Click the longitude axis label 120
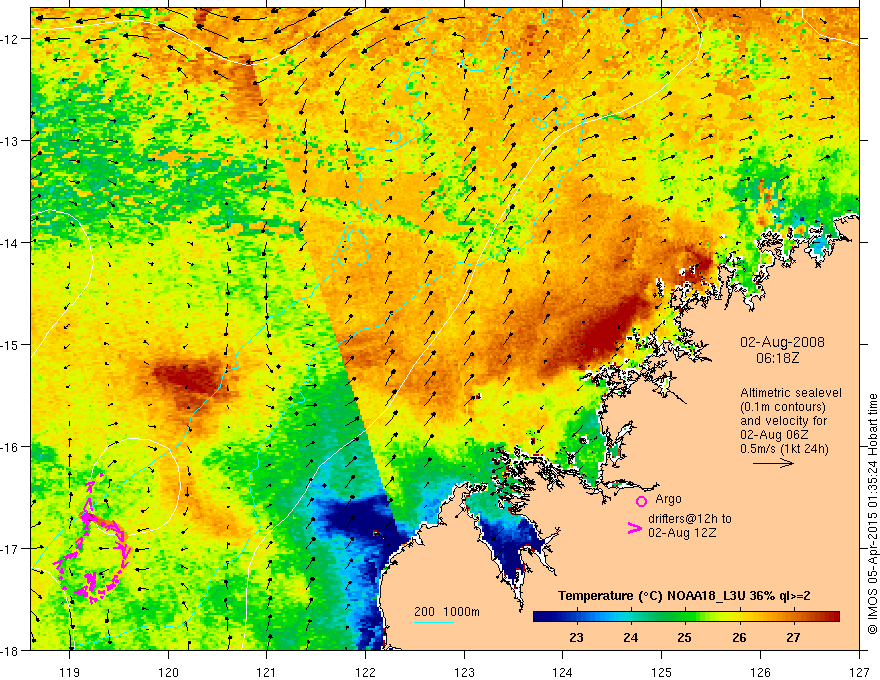The width and height of the screenshot is (880, 680). click(168, 672)
